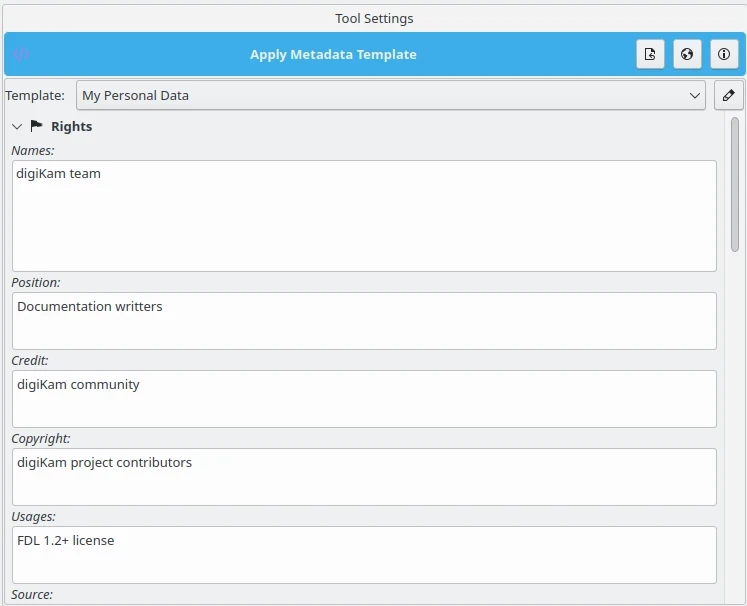
Task: Click the tool information icon
Action: pyautogui.click(x=724, y=55)
